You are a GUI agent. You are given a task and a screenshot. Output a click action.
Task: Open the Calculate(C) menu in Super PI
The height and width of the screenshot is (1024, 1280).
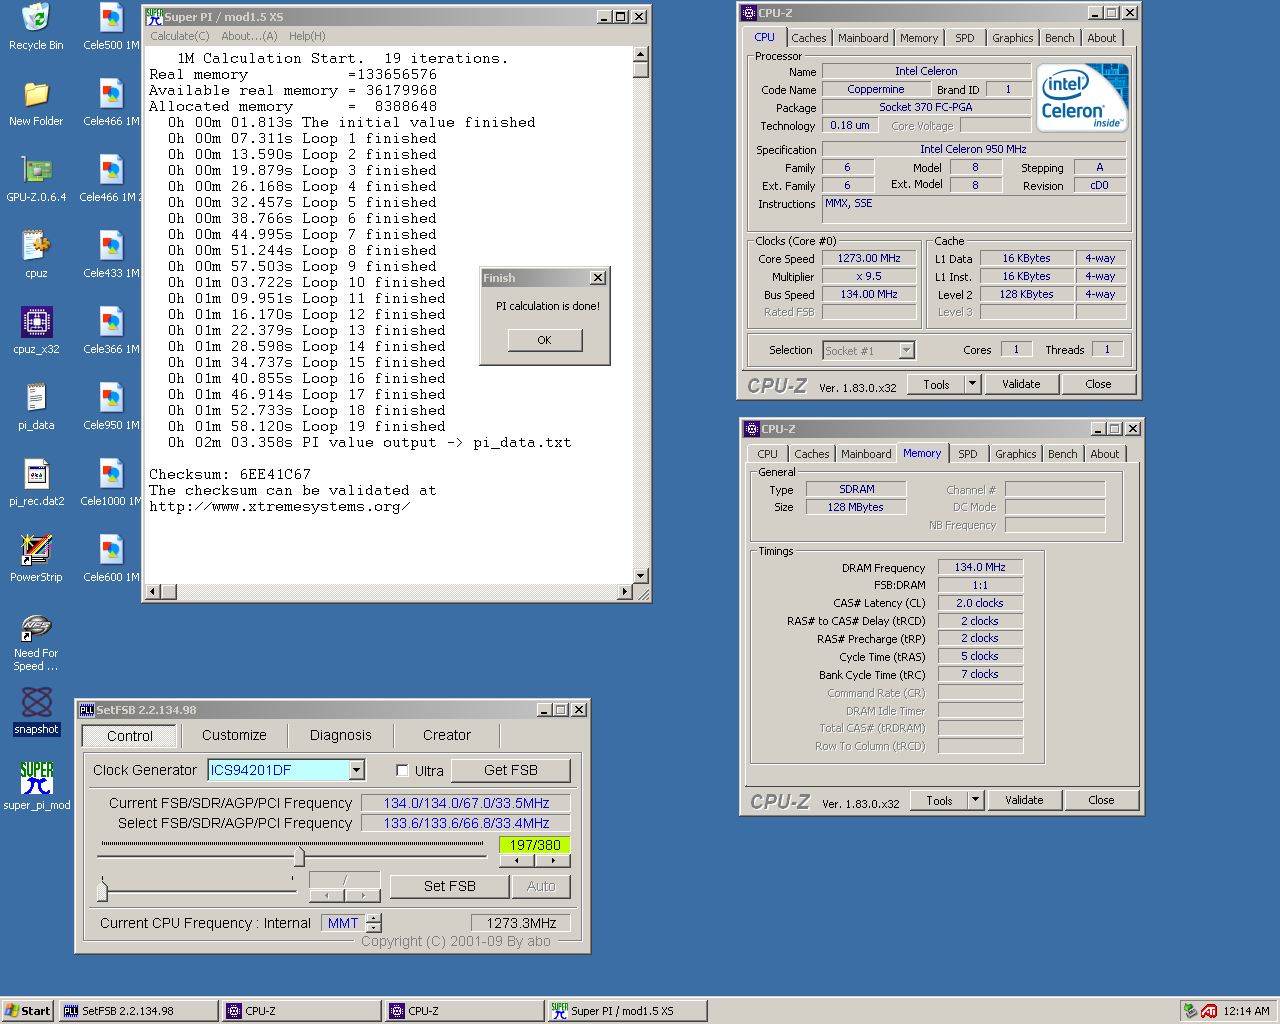coord(180,36)
